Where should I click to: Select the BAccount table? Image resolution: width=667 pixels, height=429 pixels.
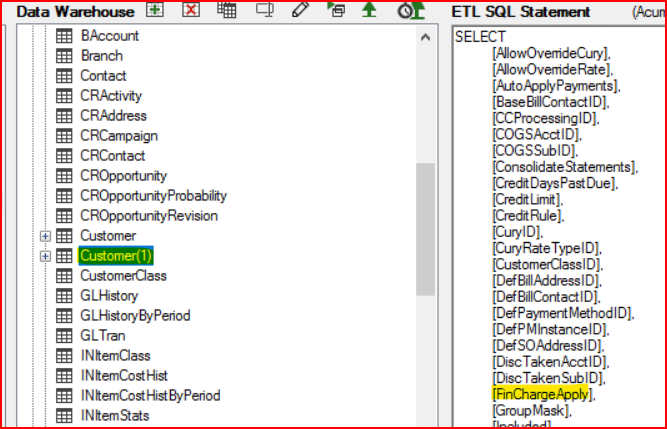(x=109, y=36)
